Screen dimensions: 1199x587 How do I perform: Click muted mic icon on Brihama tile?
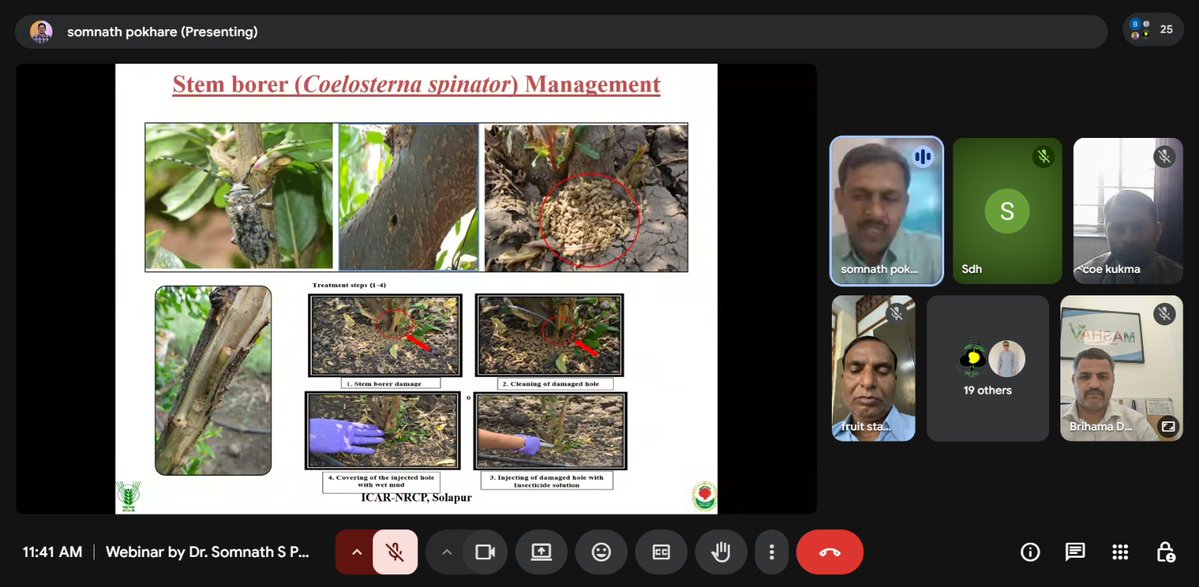[1165, 313]
